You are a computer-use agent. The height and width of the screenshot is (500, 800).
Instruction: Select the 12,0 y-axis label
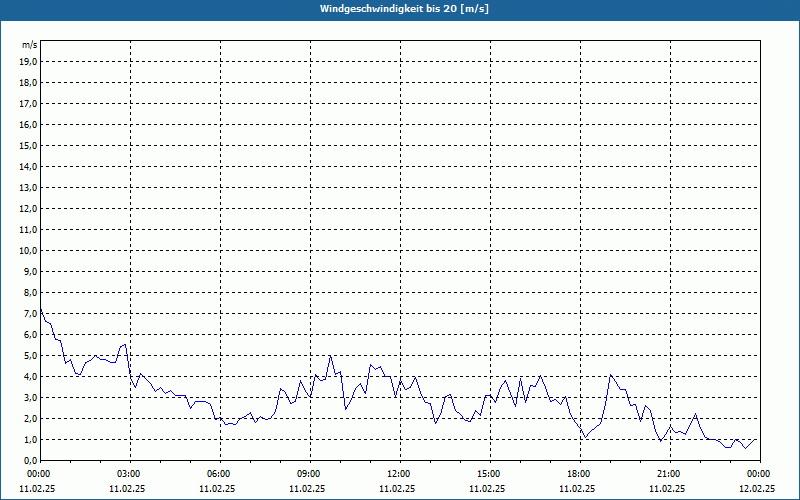click(28, 209)
